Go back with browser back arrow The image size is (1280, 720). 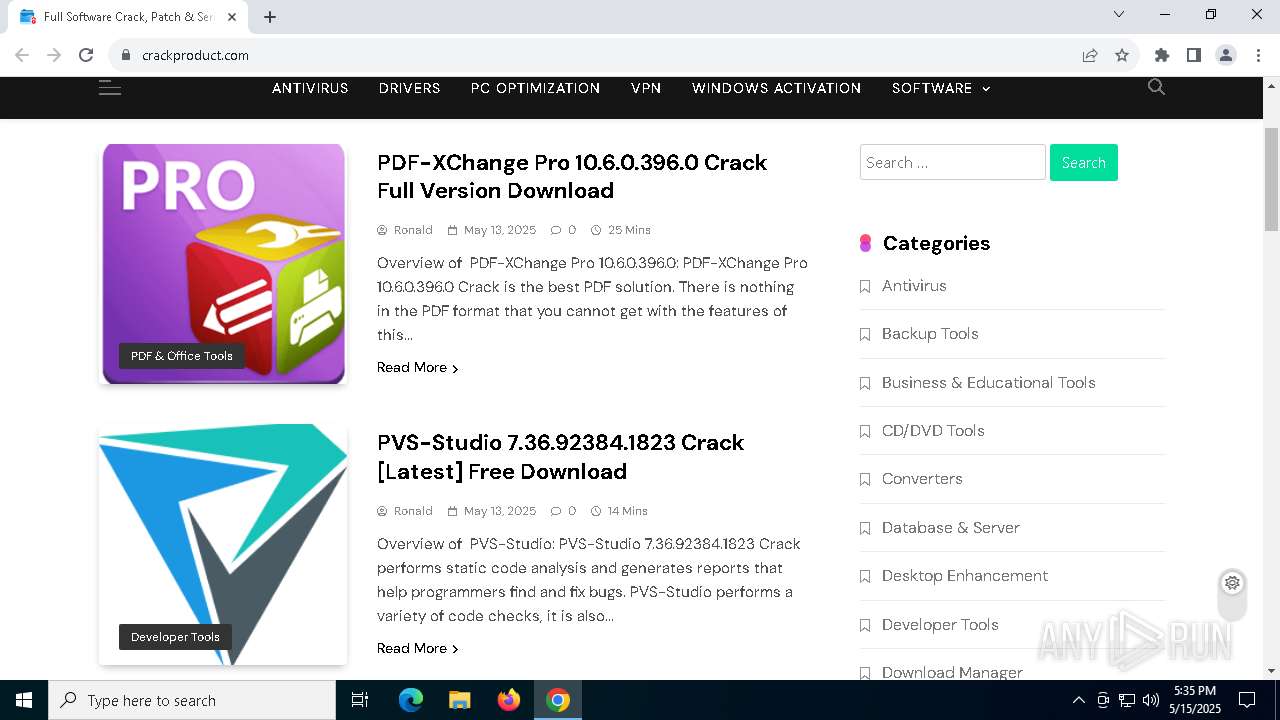click(22, 55)
